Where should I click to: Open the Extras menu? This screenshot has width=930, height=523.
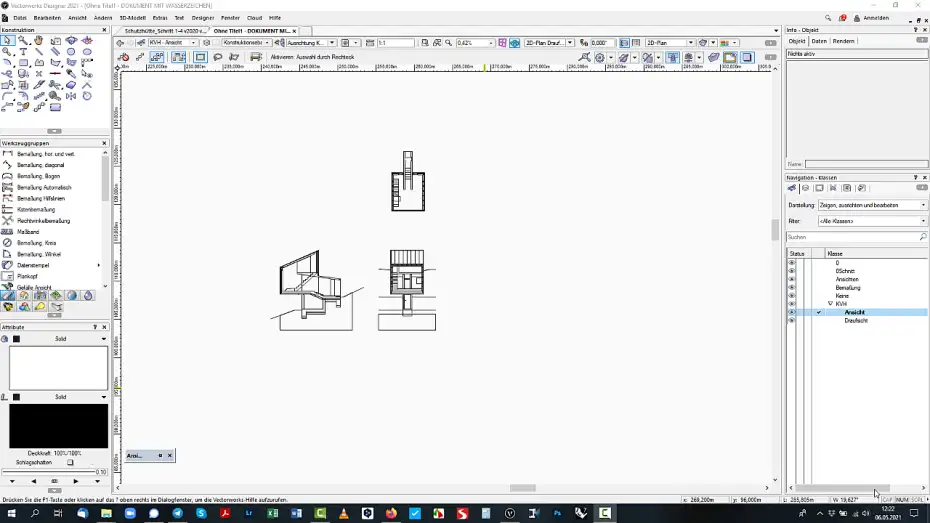pos(160,18)
